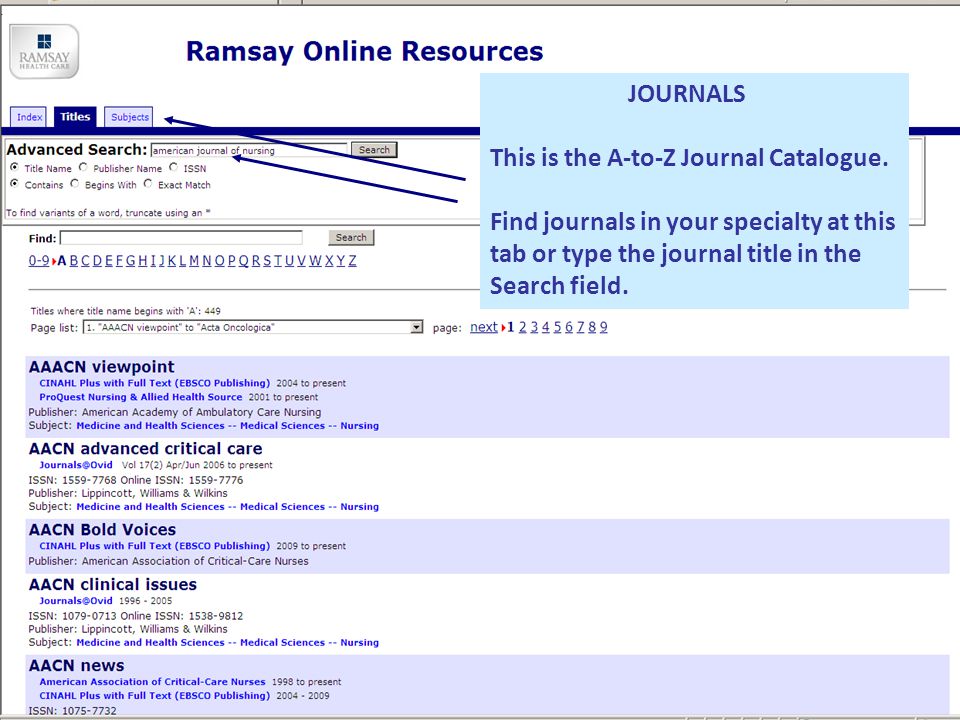Viewport: 960px width, 720px height.
Task: Browse titles starting with letter D
Action: tap(97, 261)
